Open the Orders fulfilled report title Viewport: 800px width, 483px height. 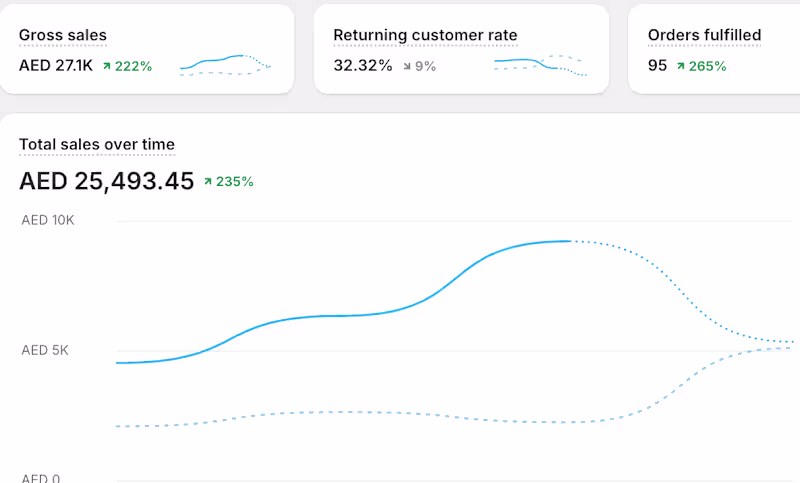pos(704,35)
